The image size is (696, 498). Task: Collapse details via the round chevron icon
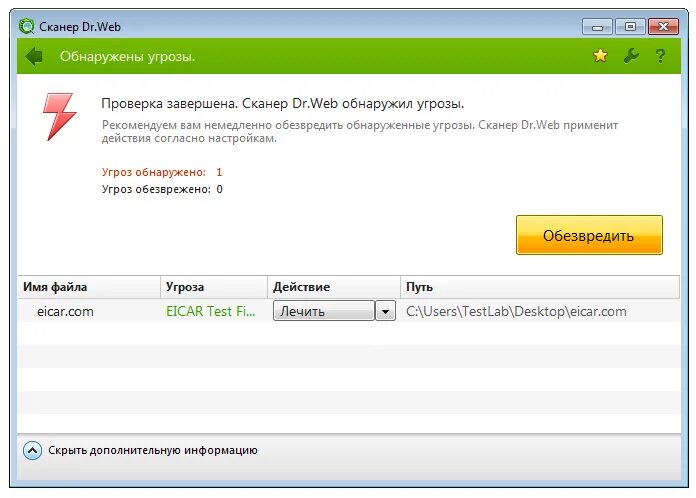32,451
